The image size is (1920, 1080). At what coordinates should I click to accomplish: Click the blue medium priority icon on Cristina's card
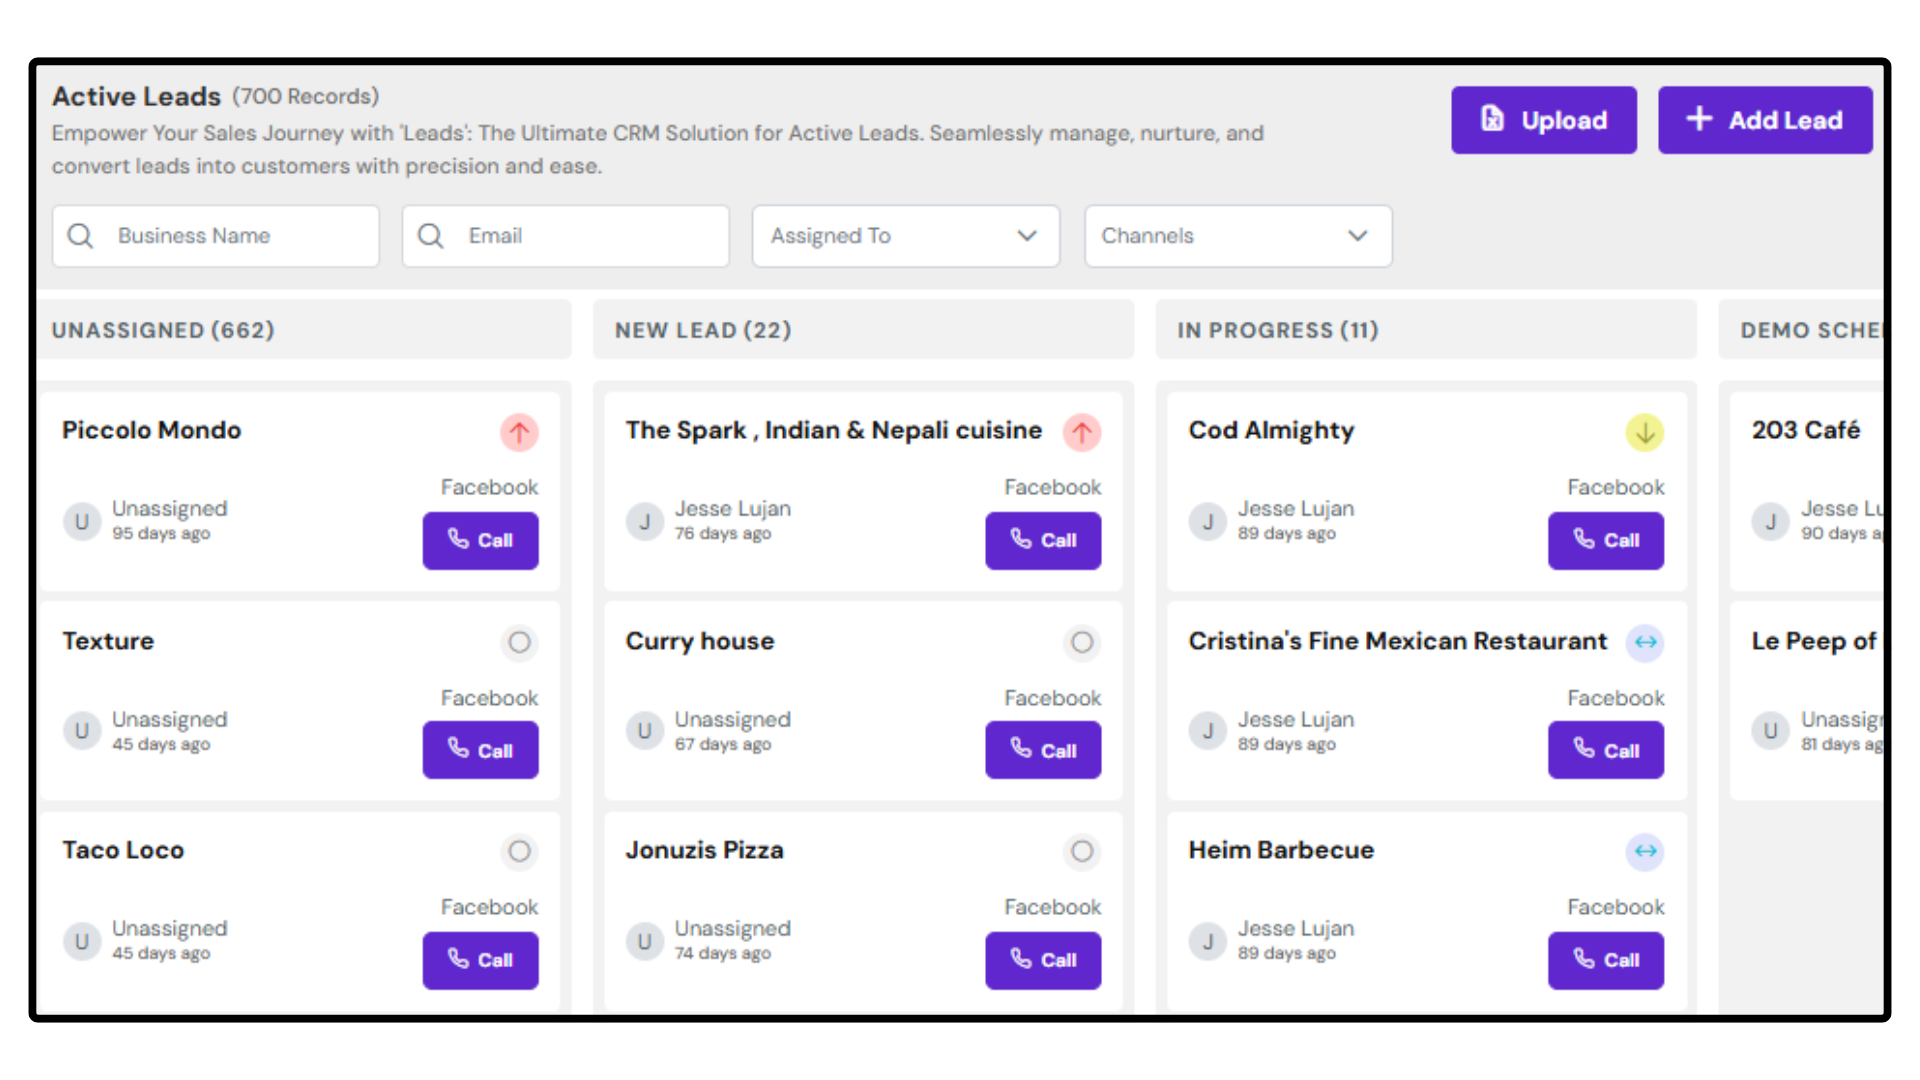[x=1645, y=642]
